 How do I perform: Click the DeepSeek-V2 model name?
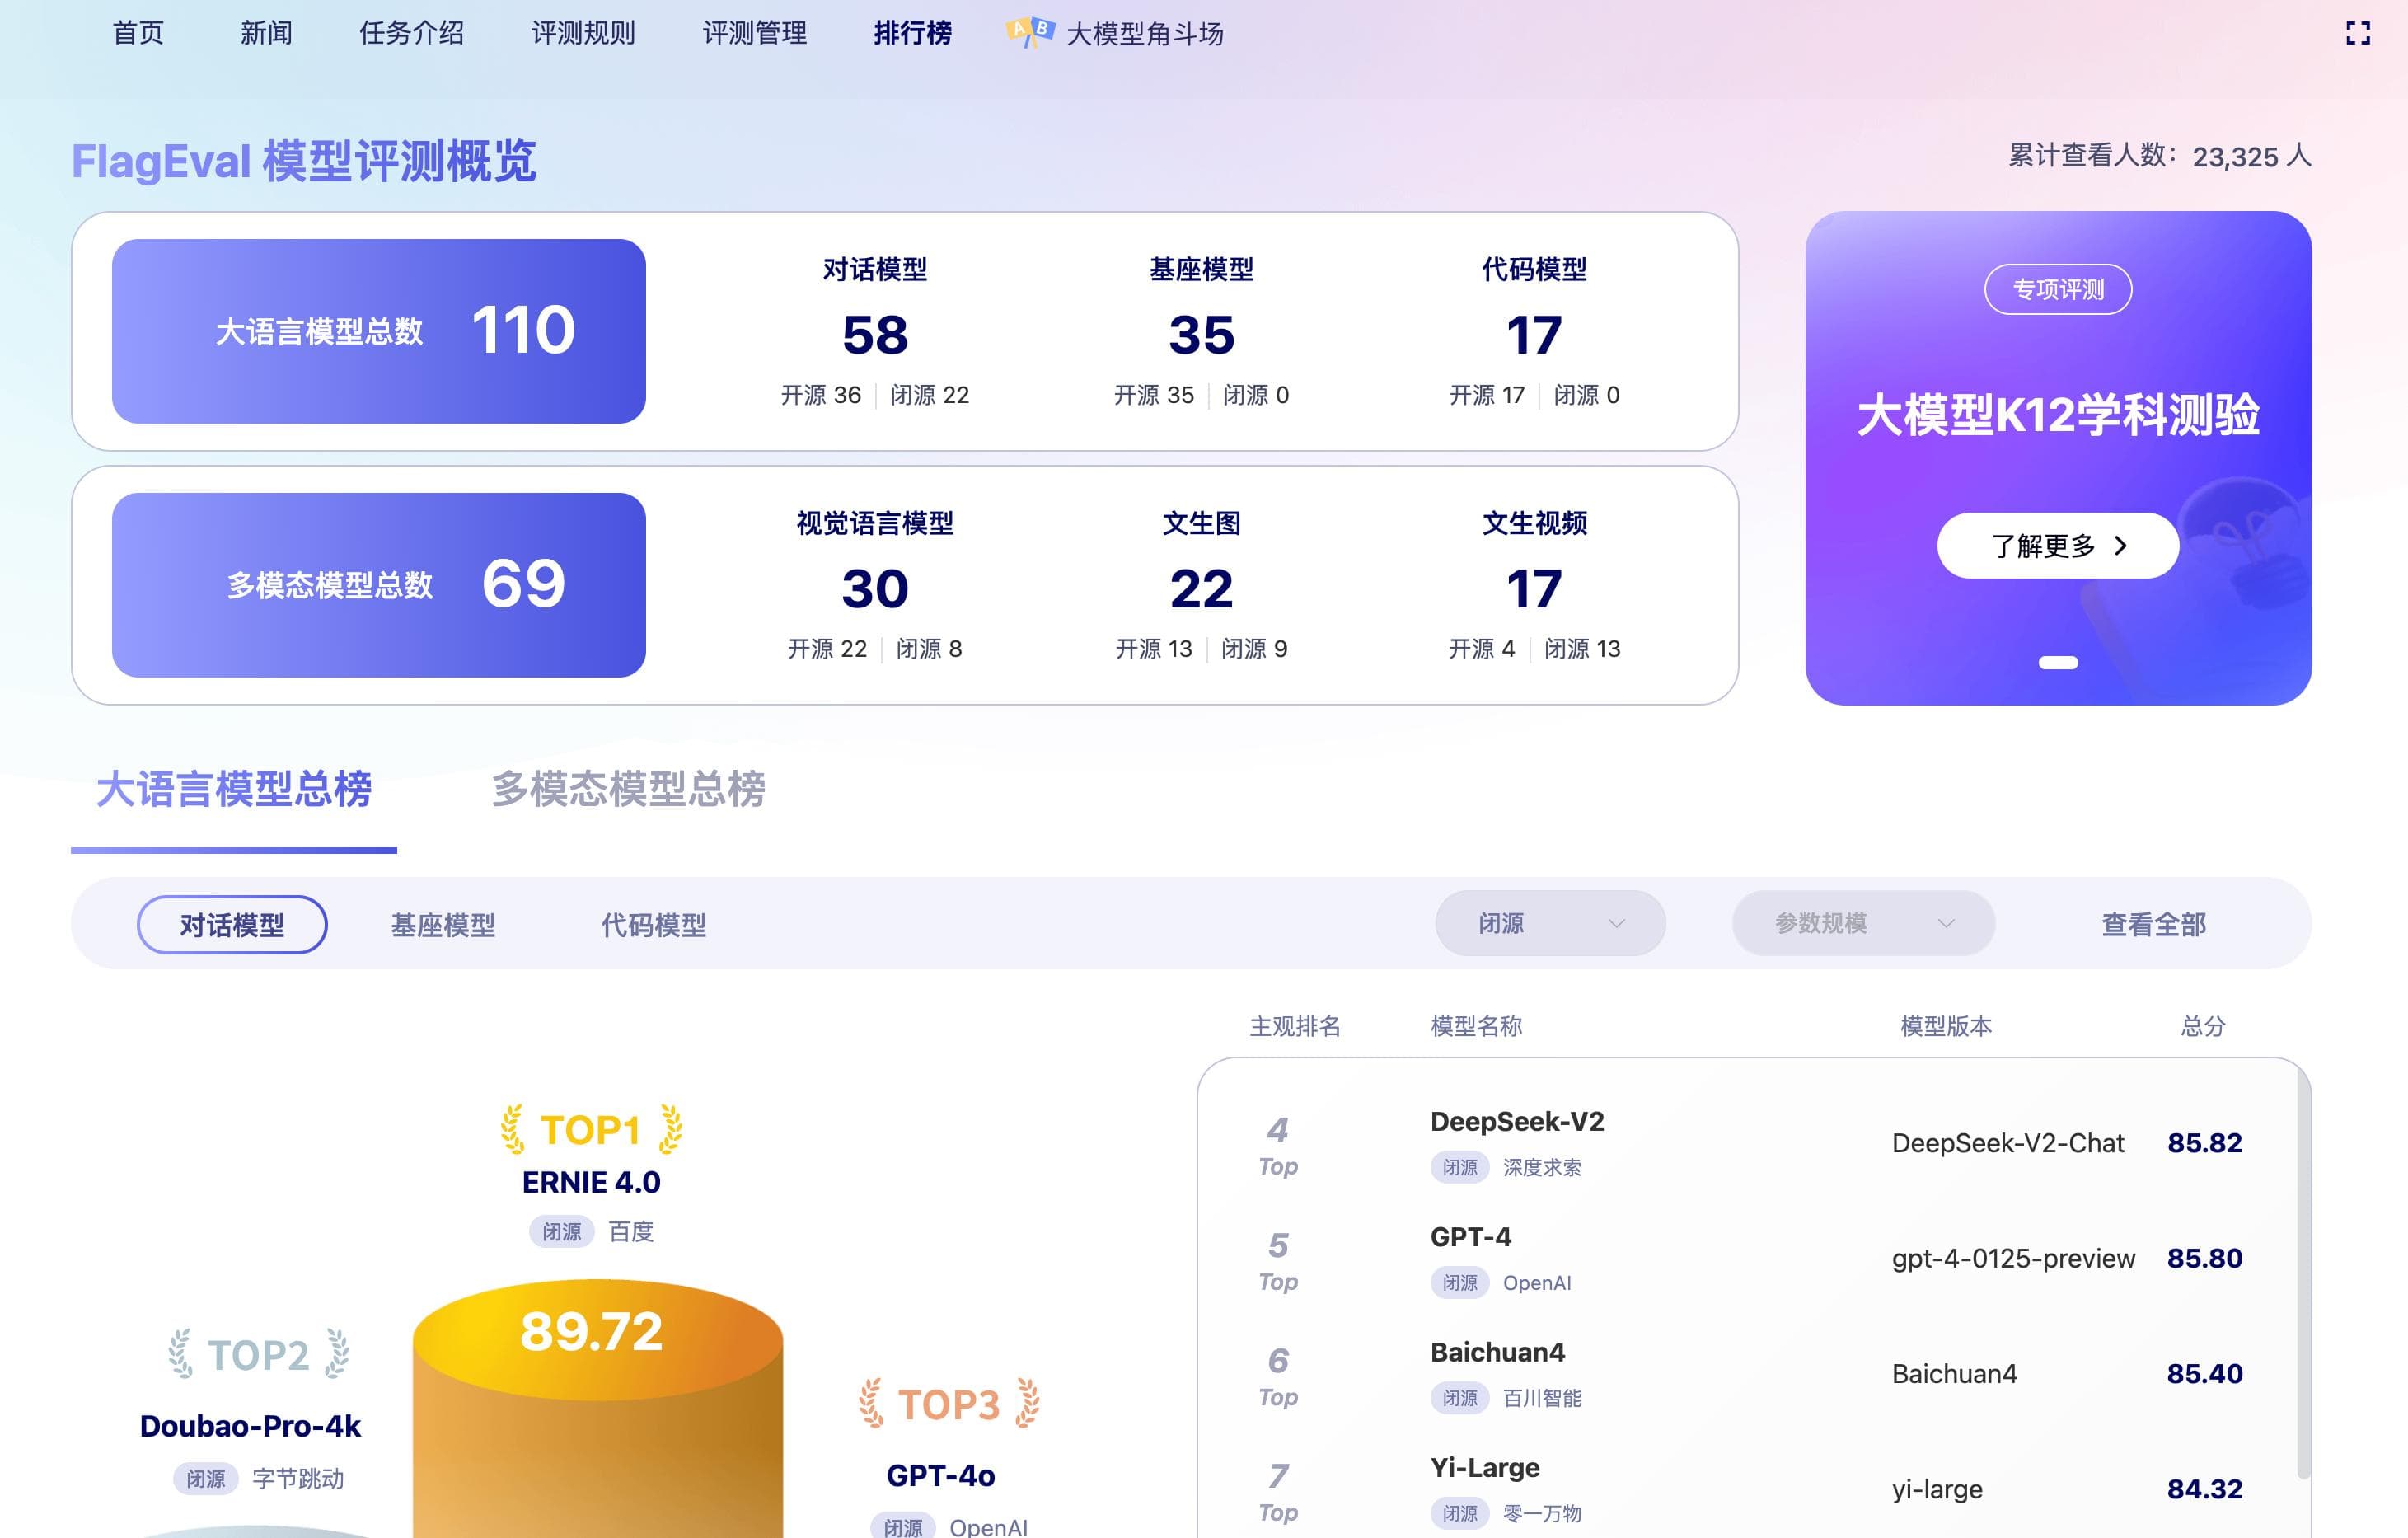(x=1517, y=1121)
